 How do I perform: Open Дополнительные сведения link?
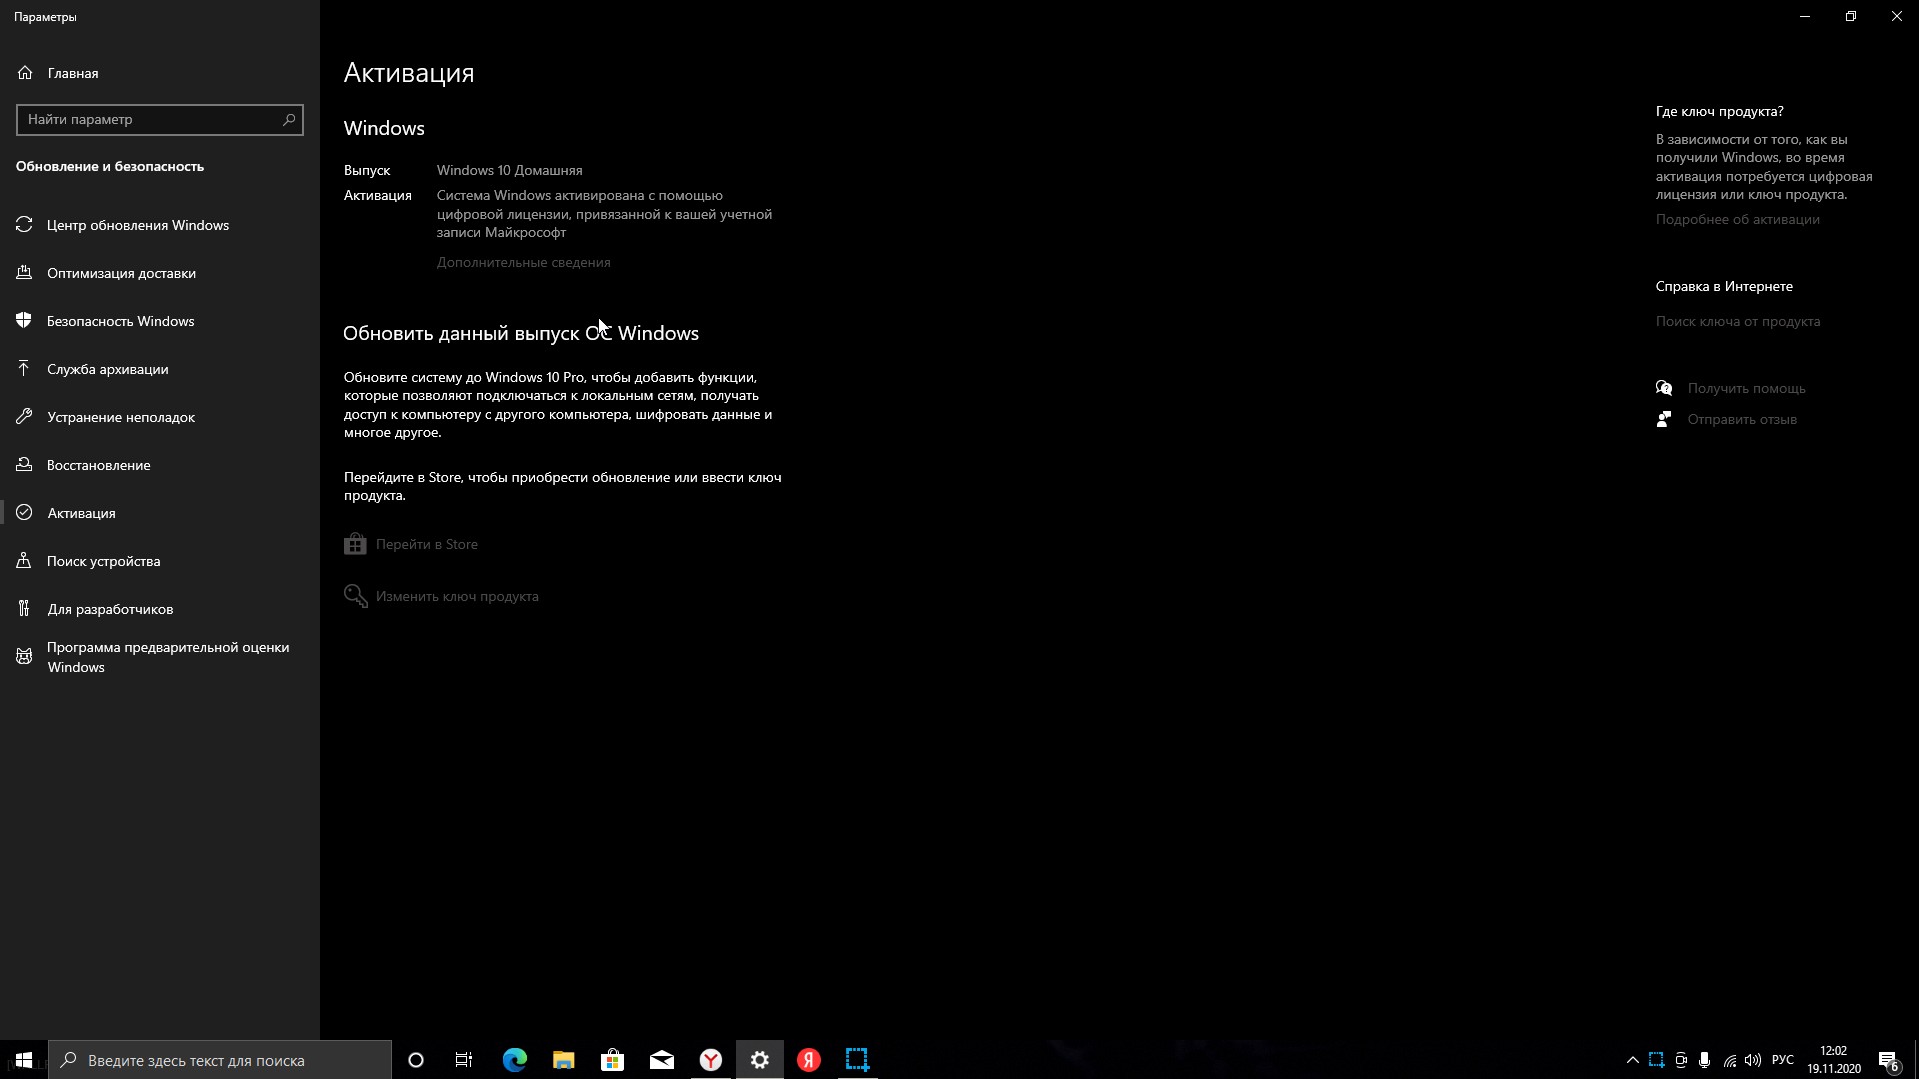(x=523, y=262)
